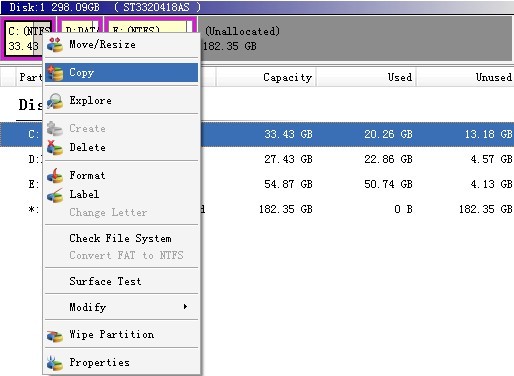
Task: Click the Wipe Partition icon
Action: 55,335
